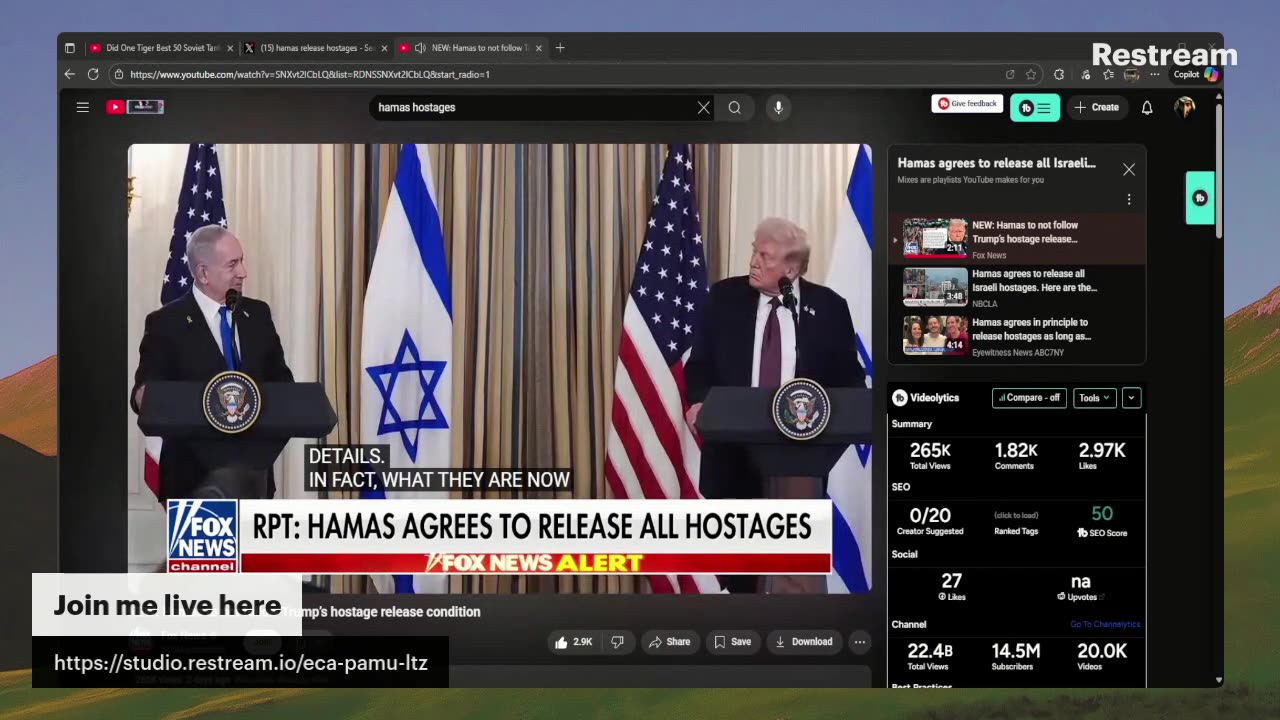Click the TubeBuddy side tab on the right edge

(x=1200, y=198)
